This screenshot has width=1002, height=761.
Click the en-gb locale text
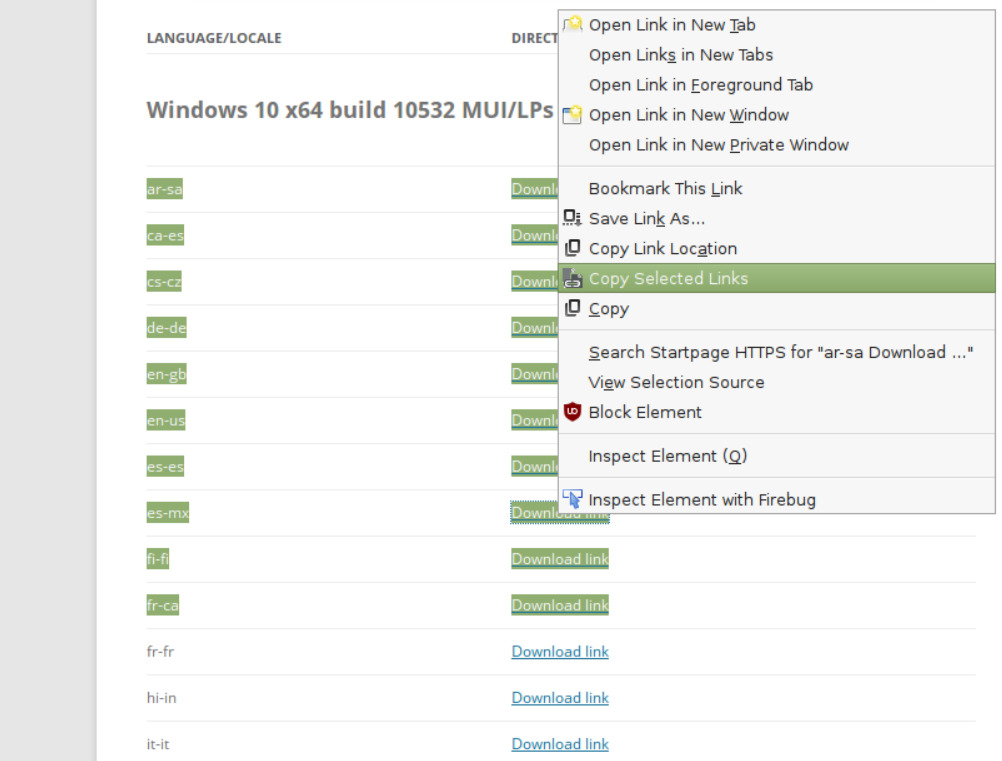click(166, 374)
